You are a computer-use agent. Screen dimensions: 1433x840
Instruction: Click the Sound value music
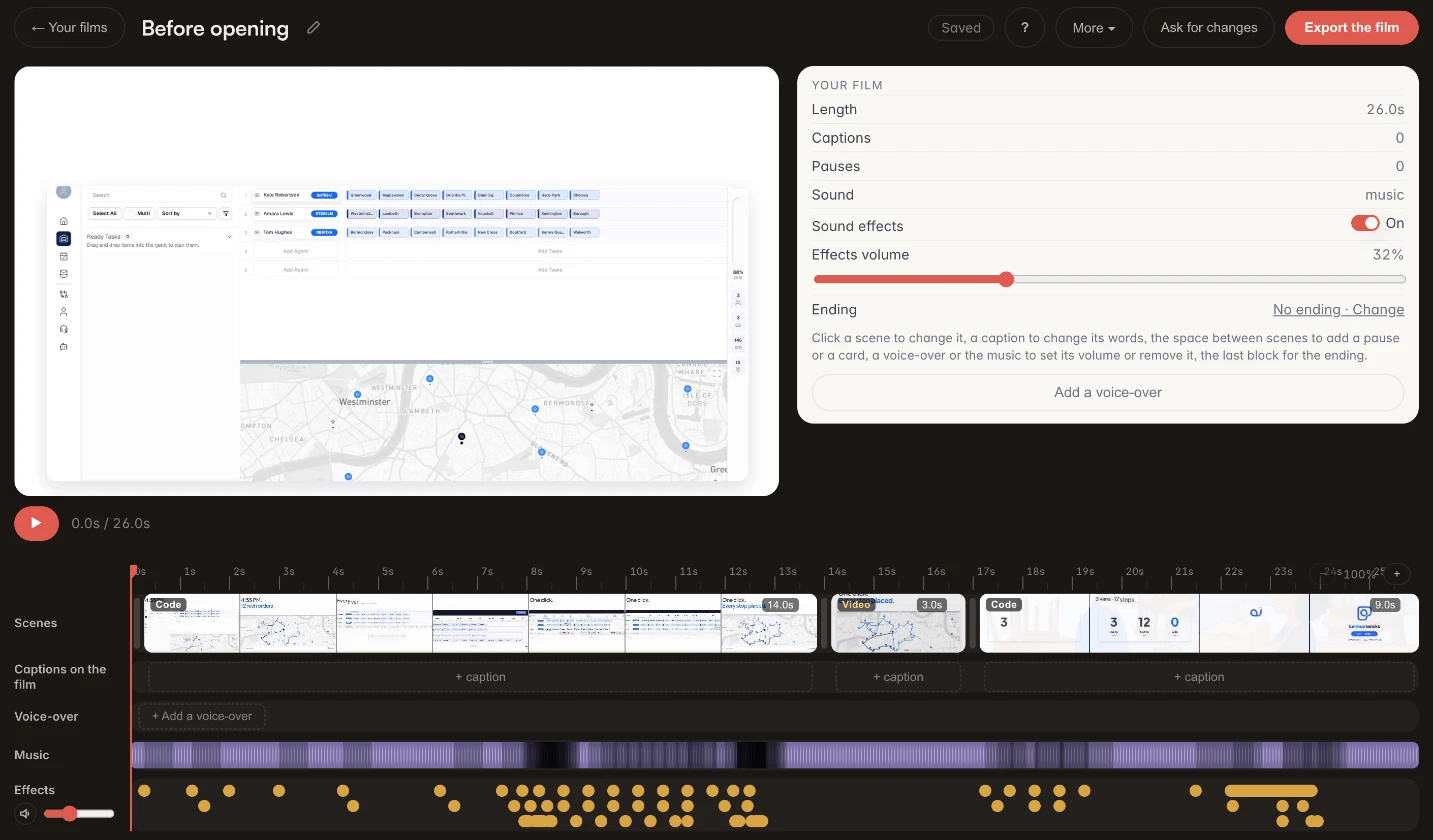tap(1384, 195)
